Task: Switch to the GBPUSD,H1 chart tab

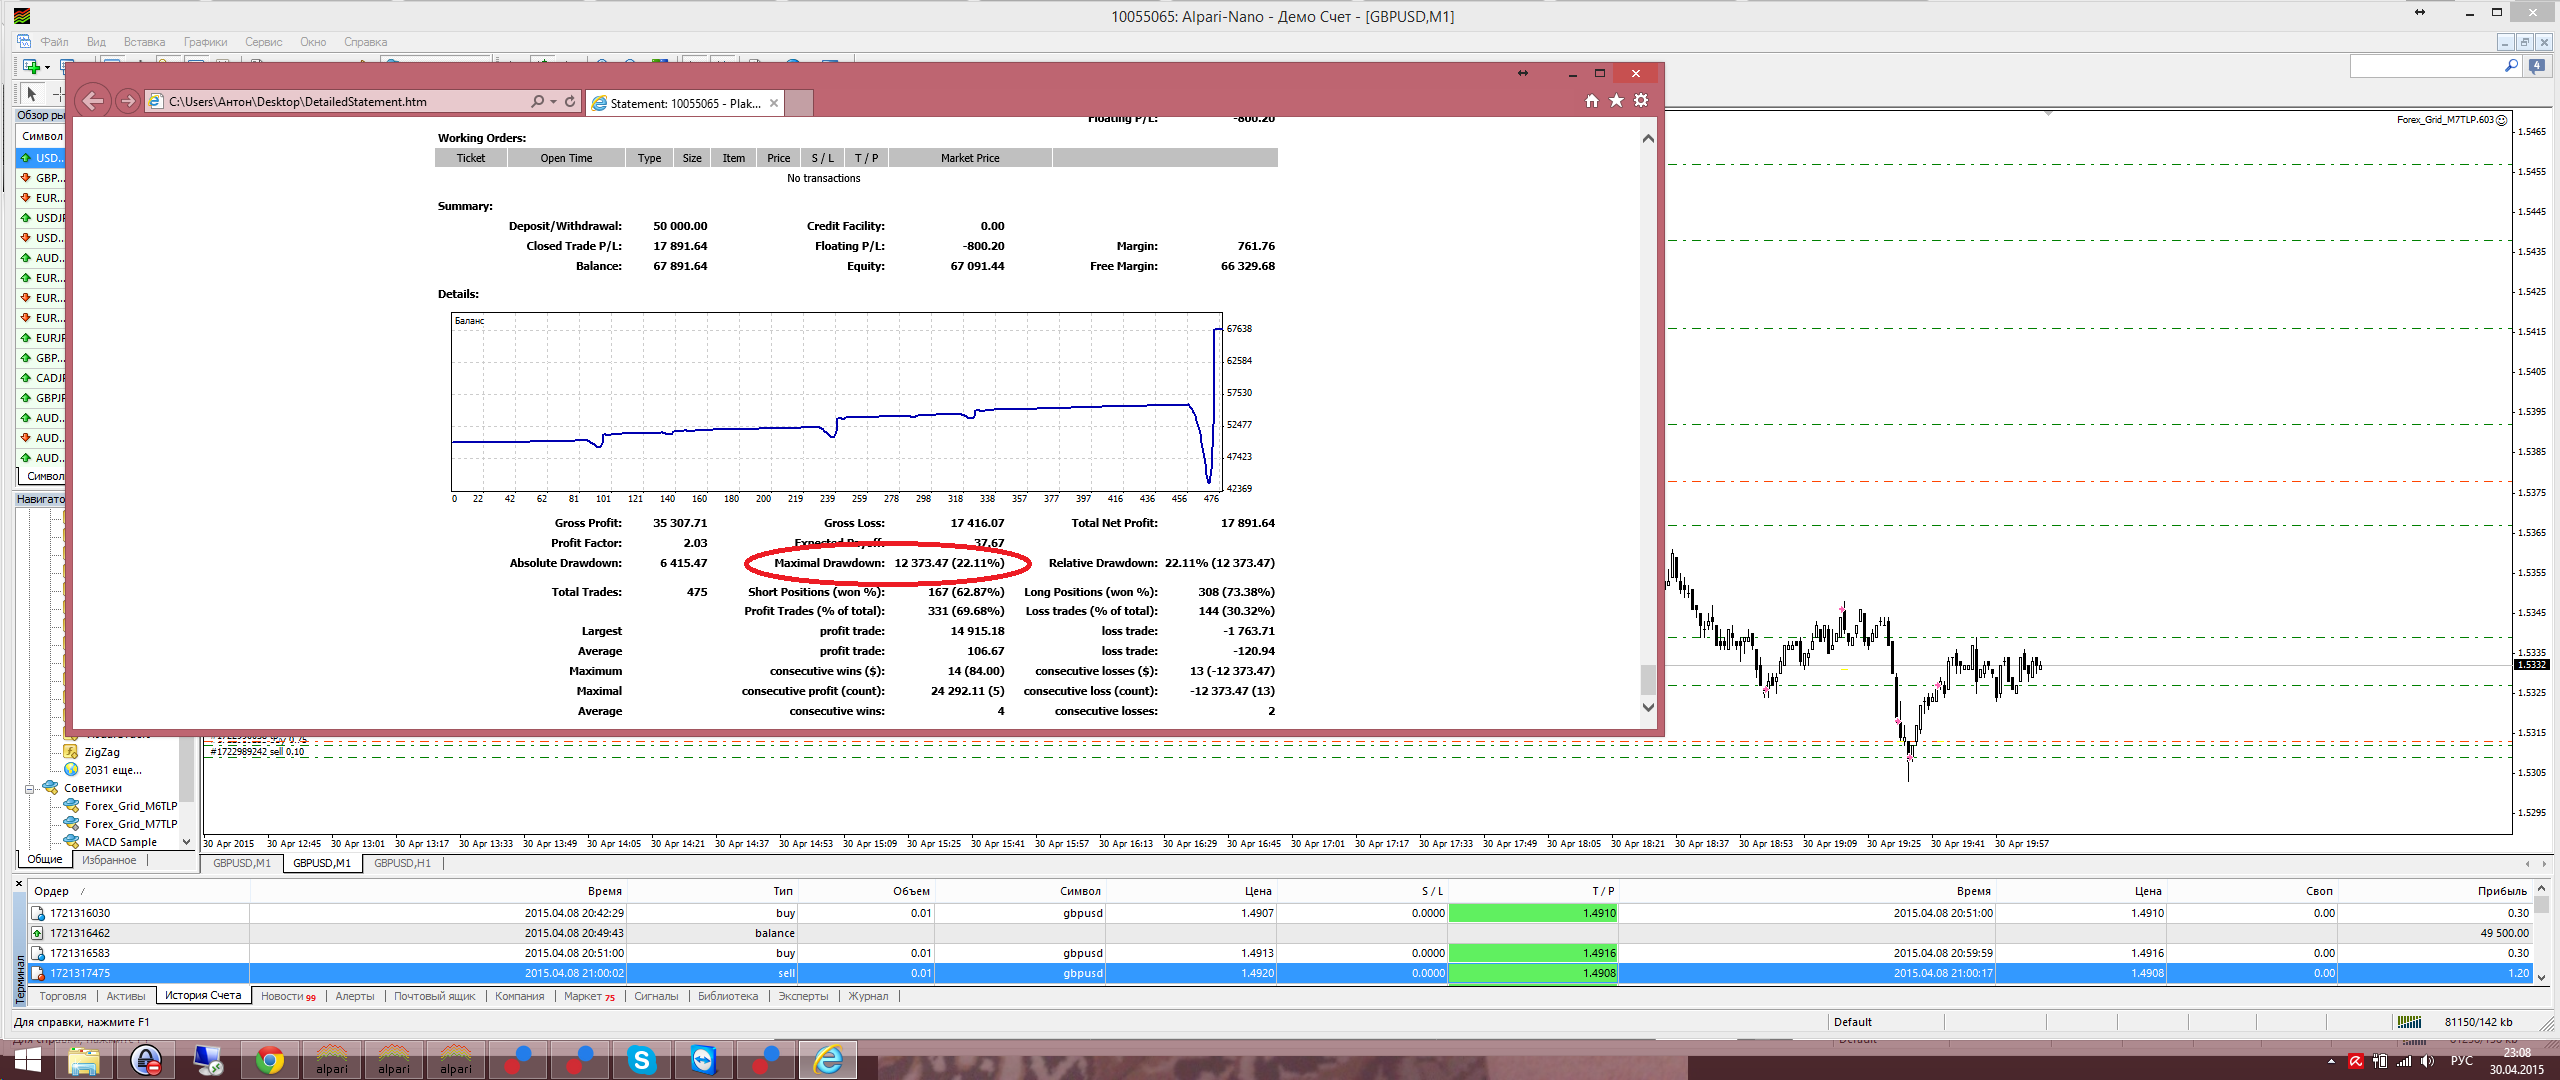Action: point(402,863)
